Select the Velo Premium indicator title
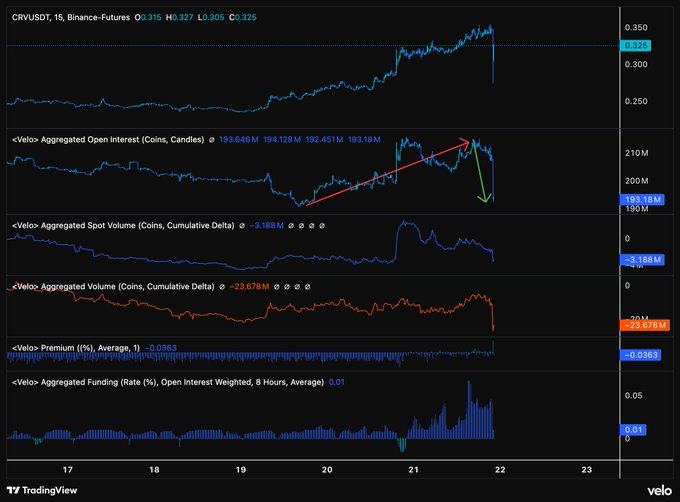The width and height of the screenshot is (680, 502). [76, 348]
